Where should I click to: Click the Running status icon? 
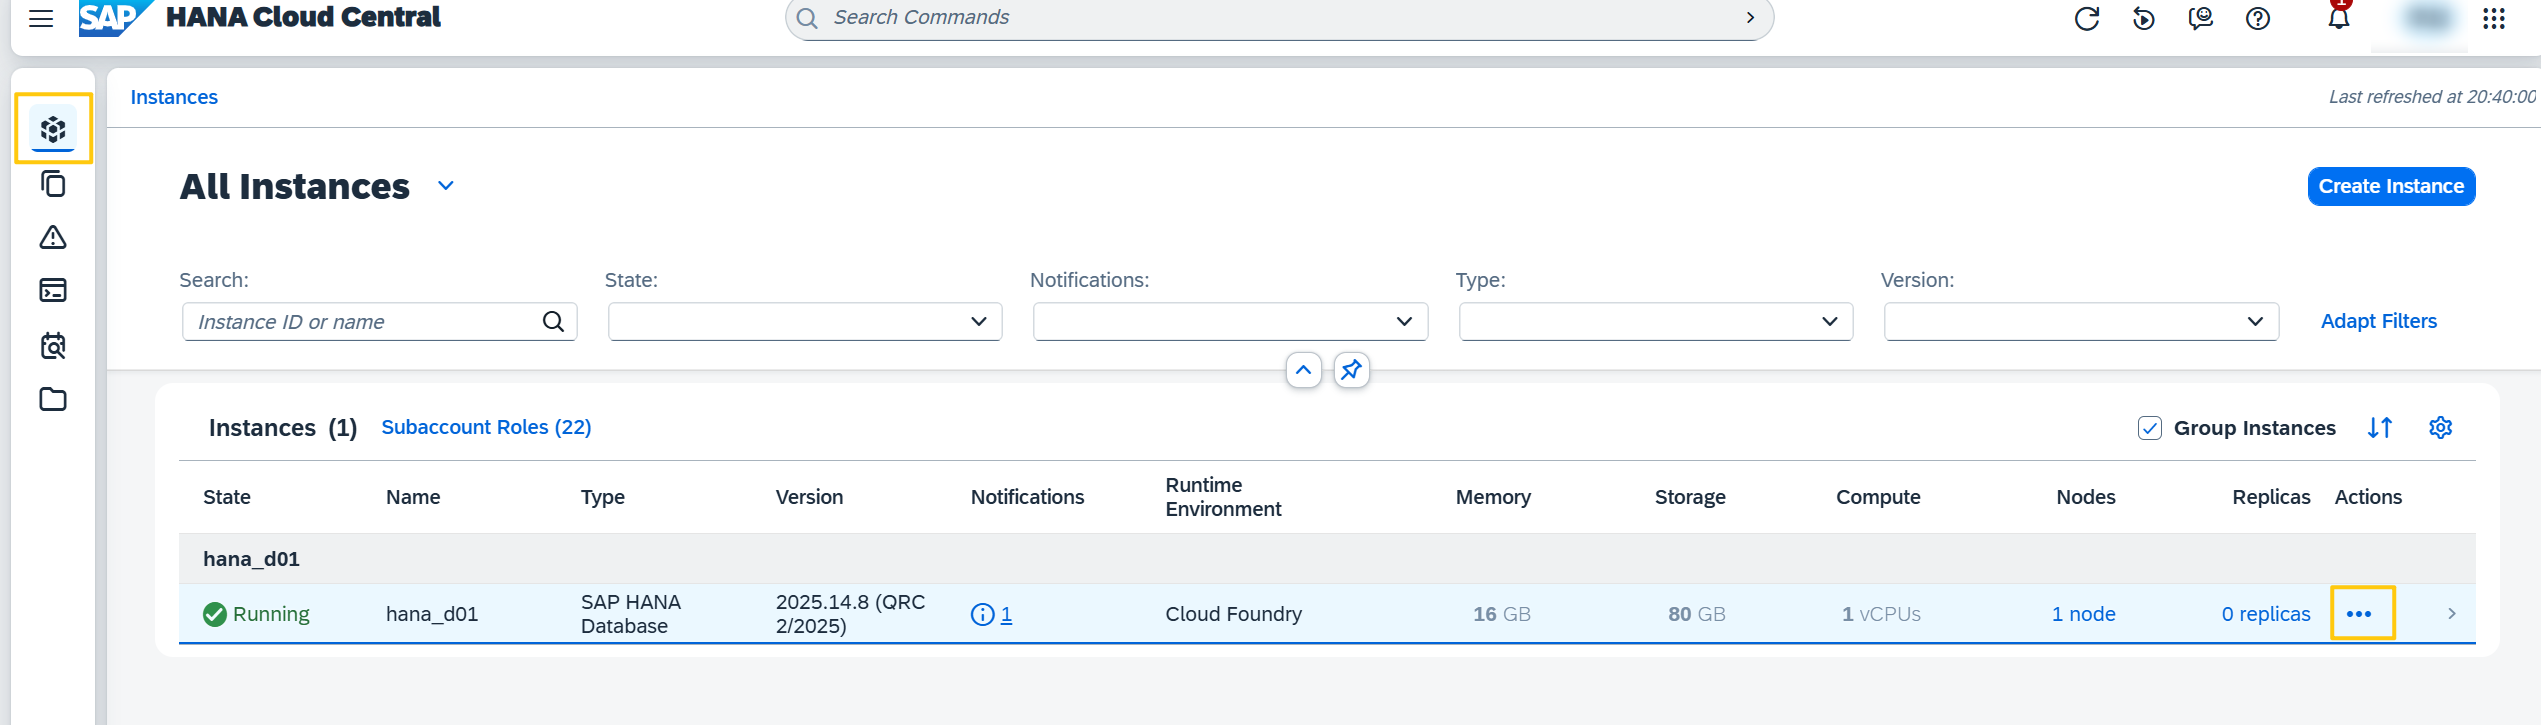point(214,614)
